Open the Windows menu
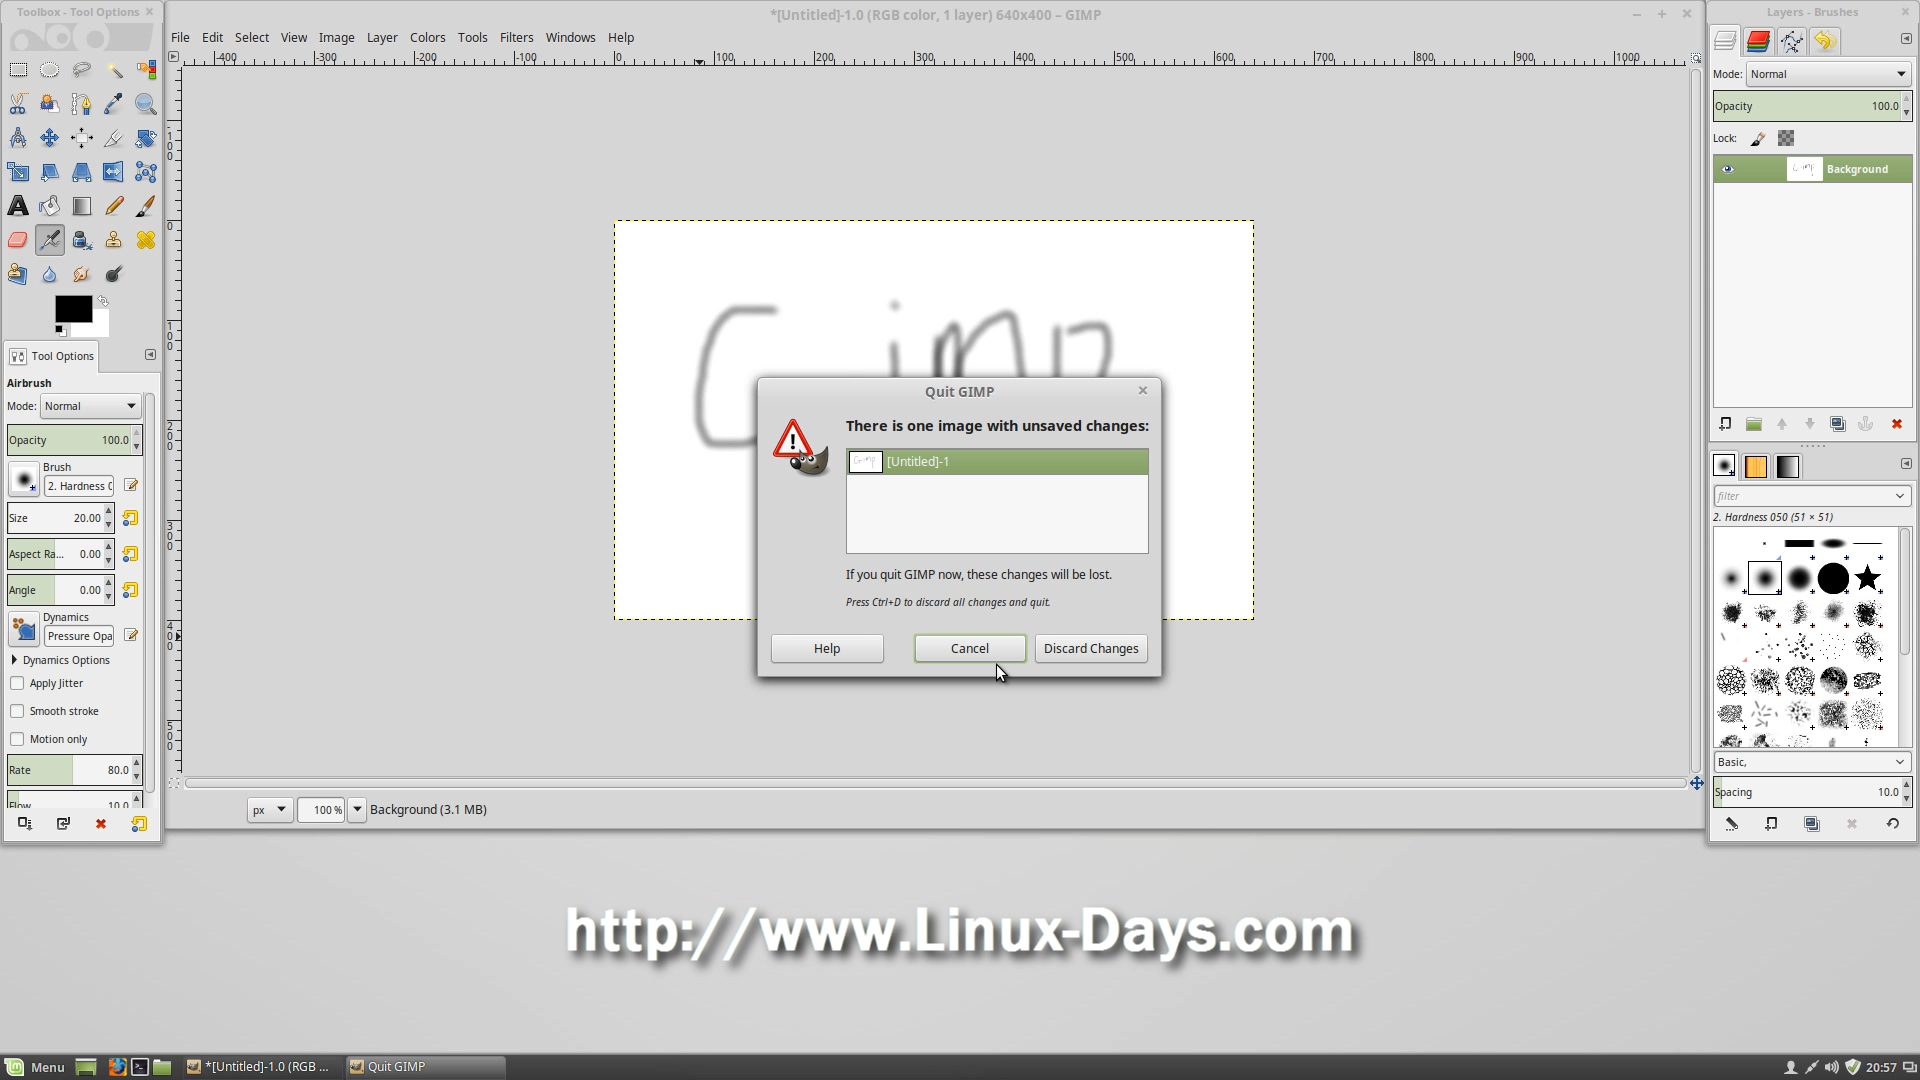Image resolution: width=1920 pixels, height=1080 pixels. point(570,38)
